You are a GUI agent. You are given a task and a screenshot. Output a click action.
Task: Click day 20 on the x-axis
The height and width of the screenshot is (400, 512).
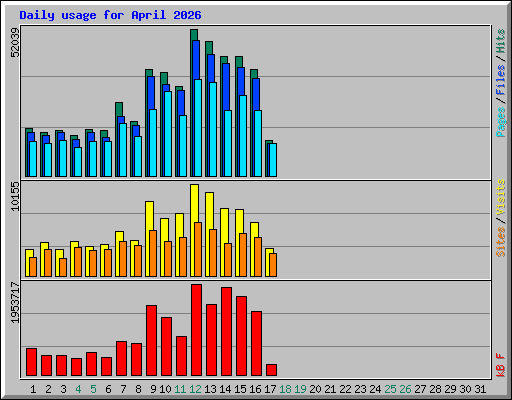(315, 389)
